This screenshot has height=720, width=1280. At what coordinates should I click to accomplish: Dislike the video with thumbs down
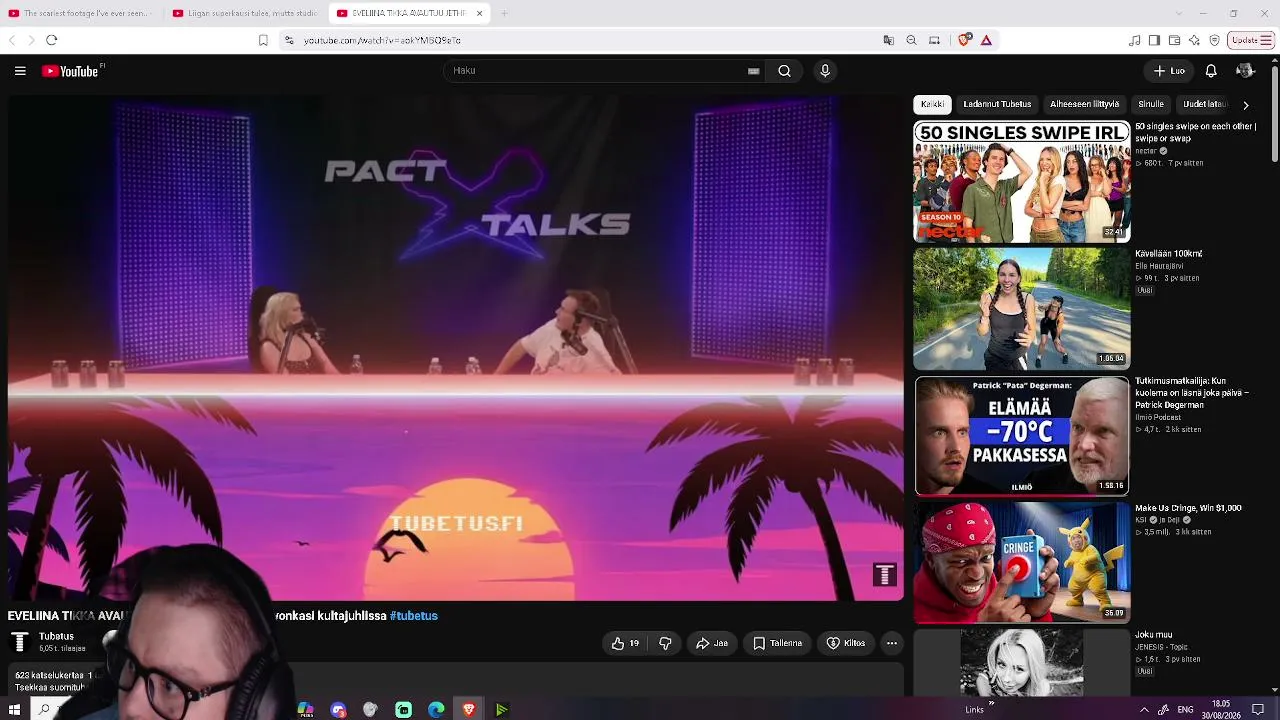(665, 643)
